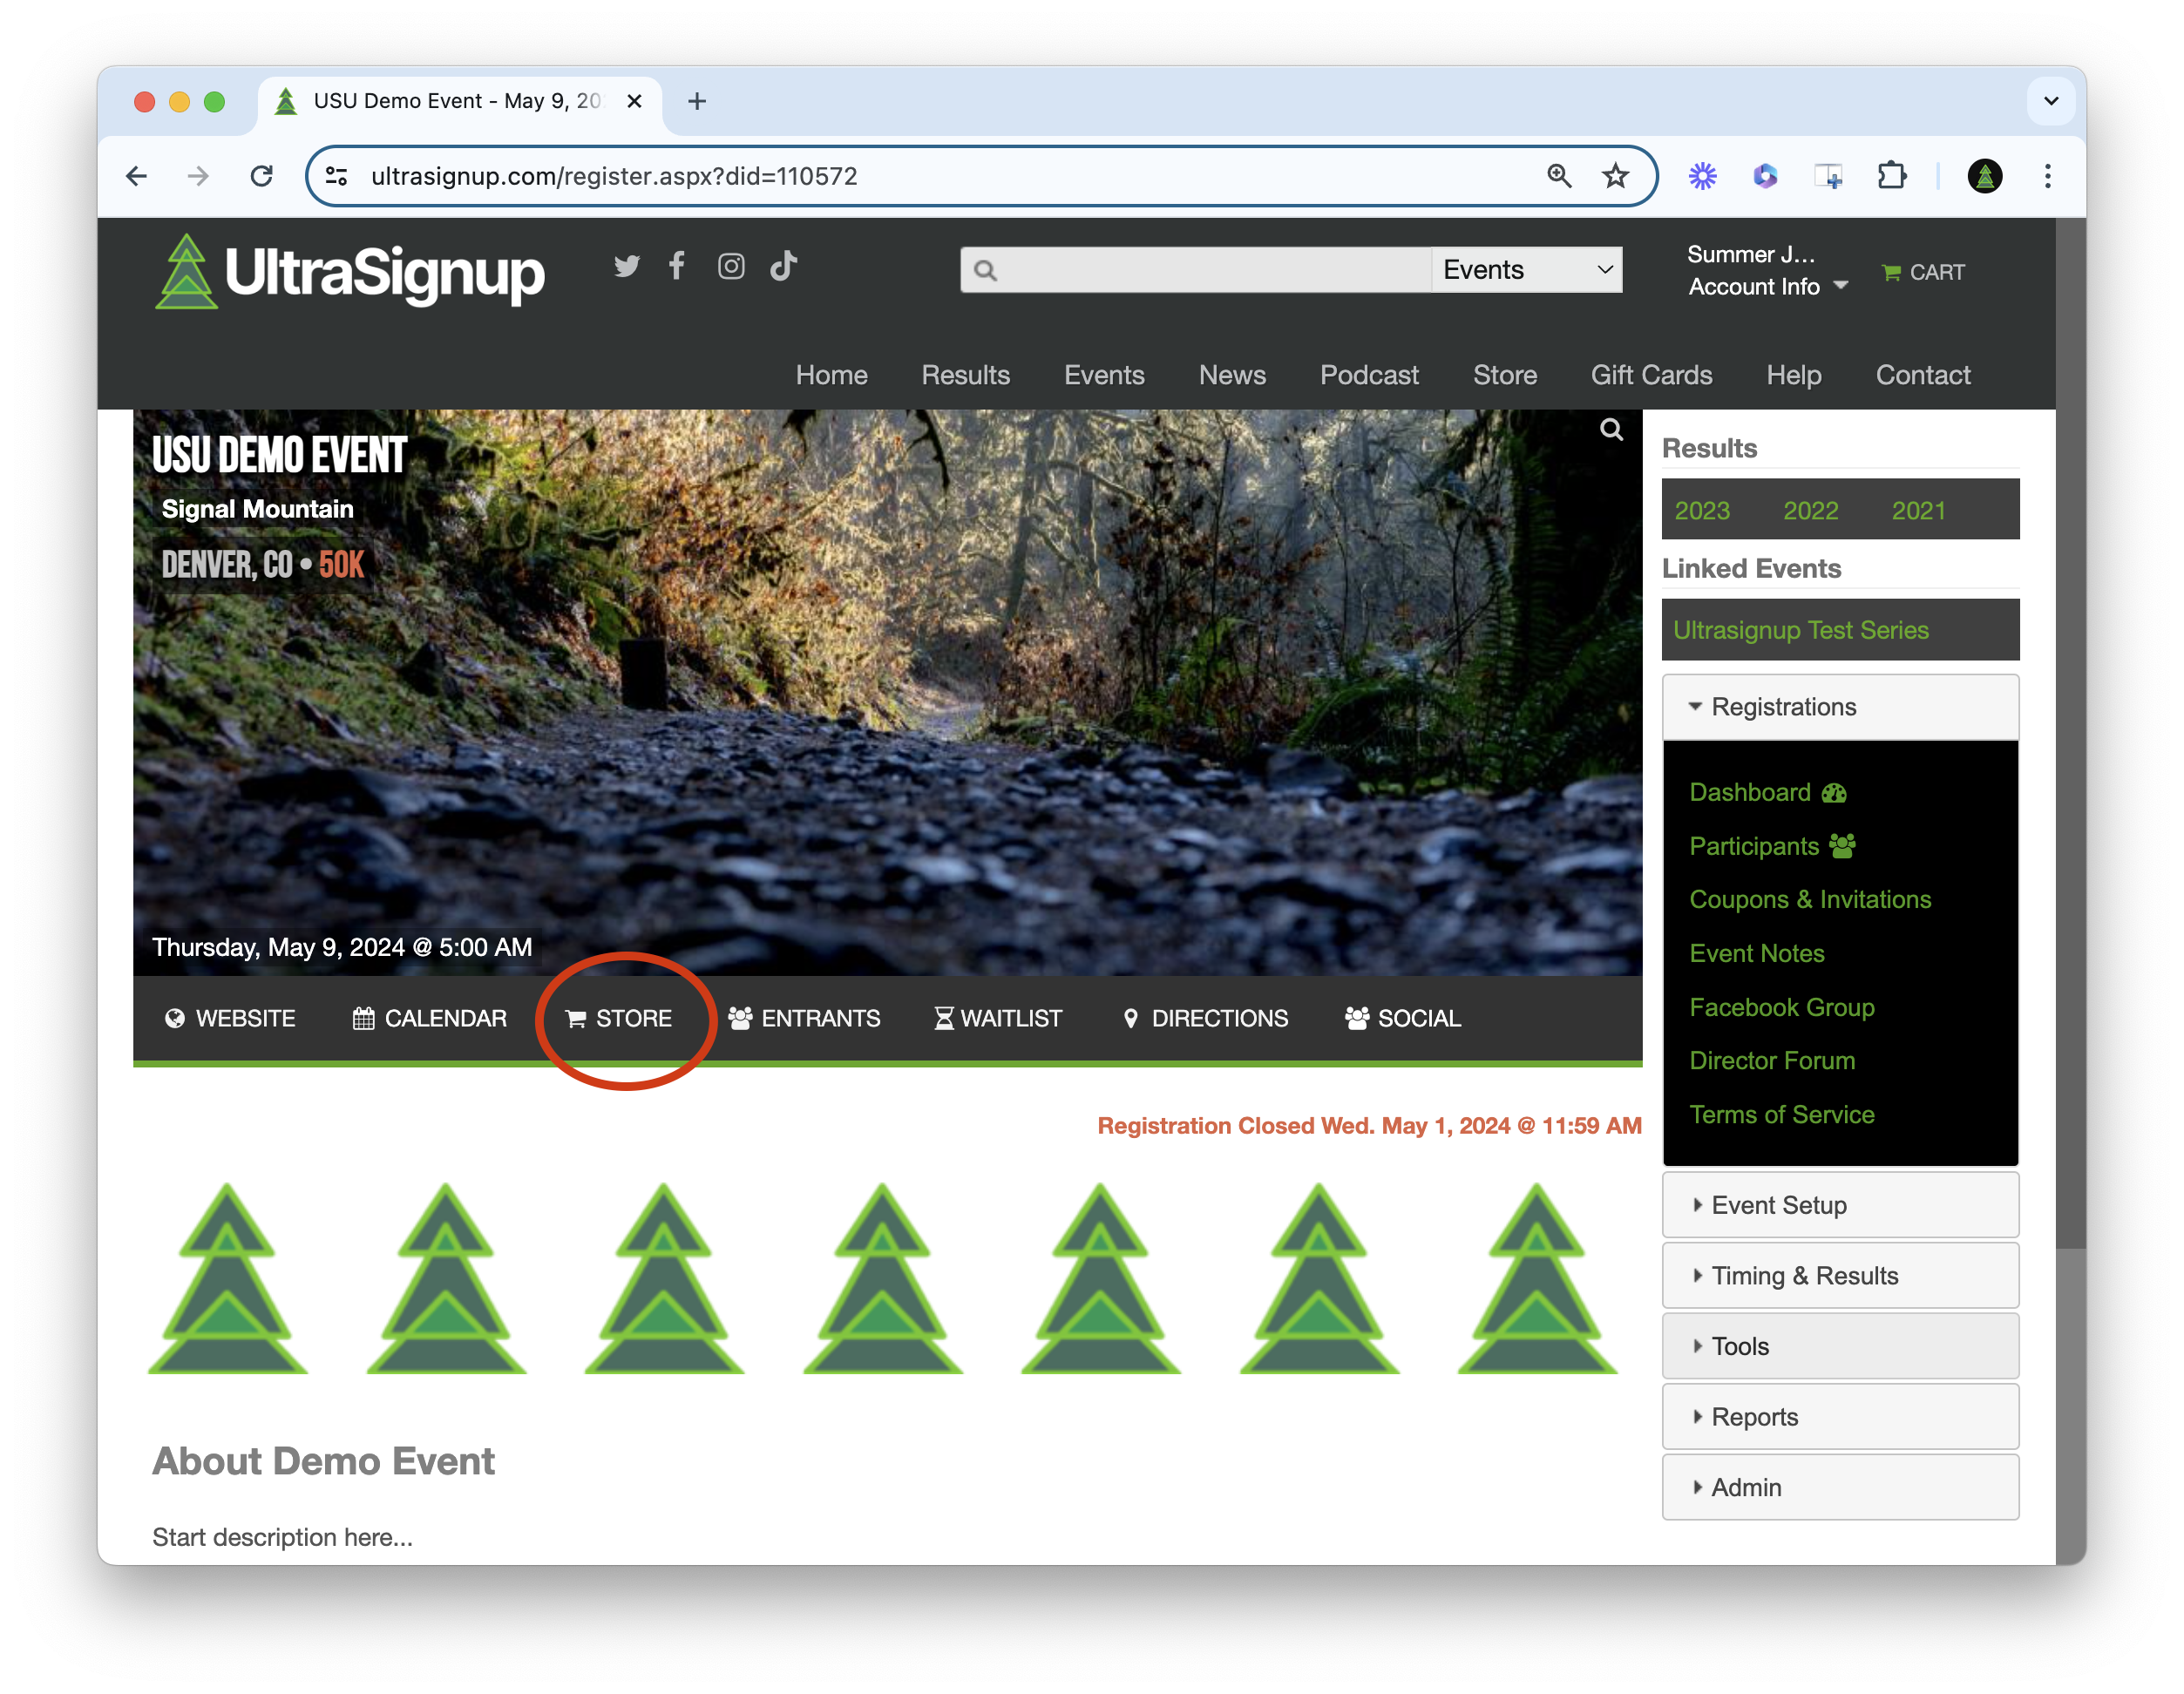
Task: Open Terms of Service
Action: tap(1782, 1114)
